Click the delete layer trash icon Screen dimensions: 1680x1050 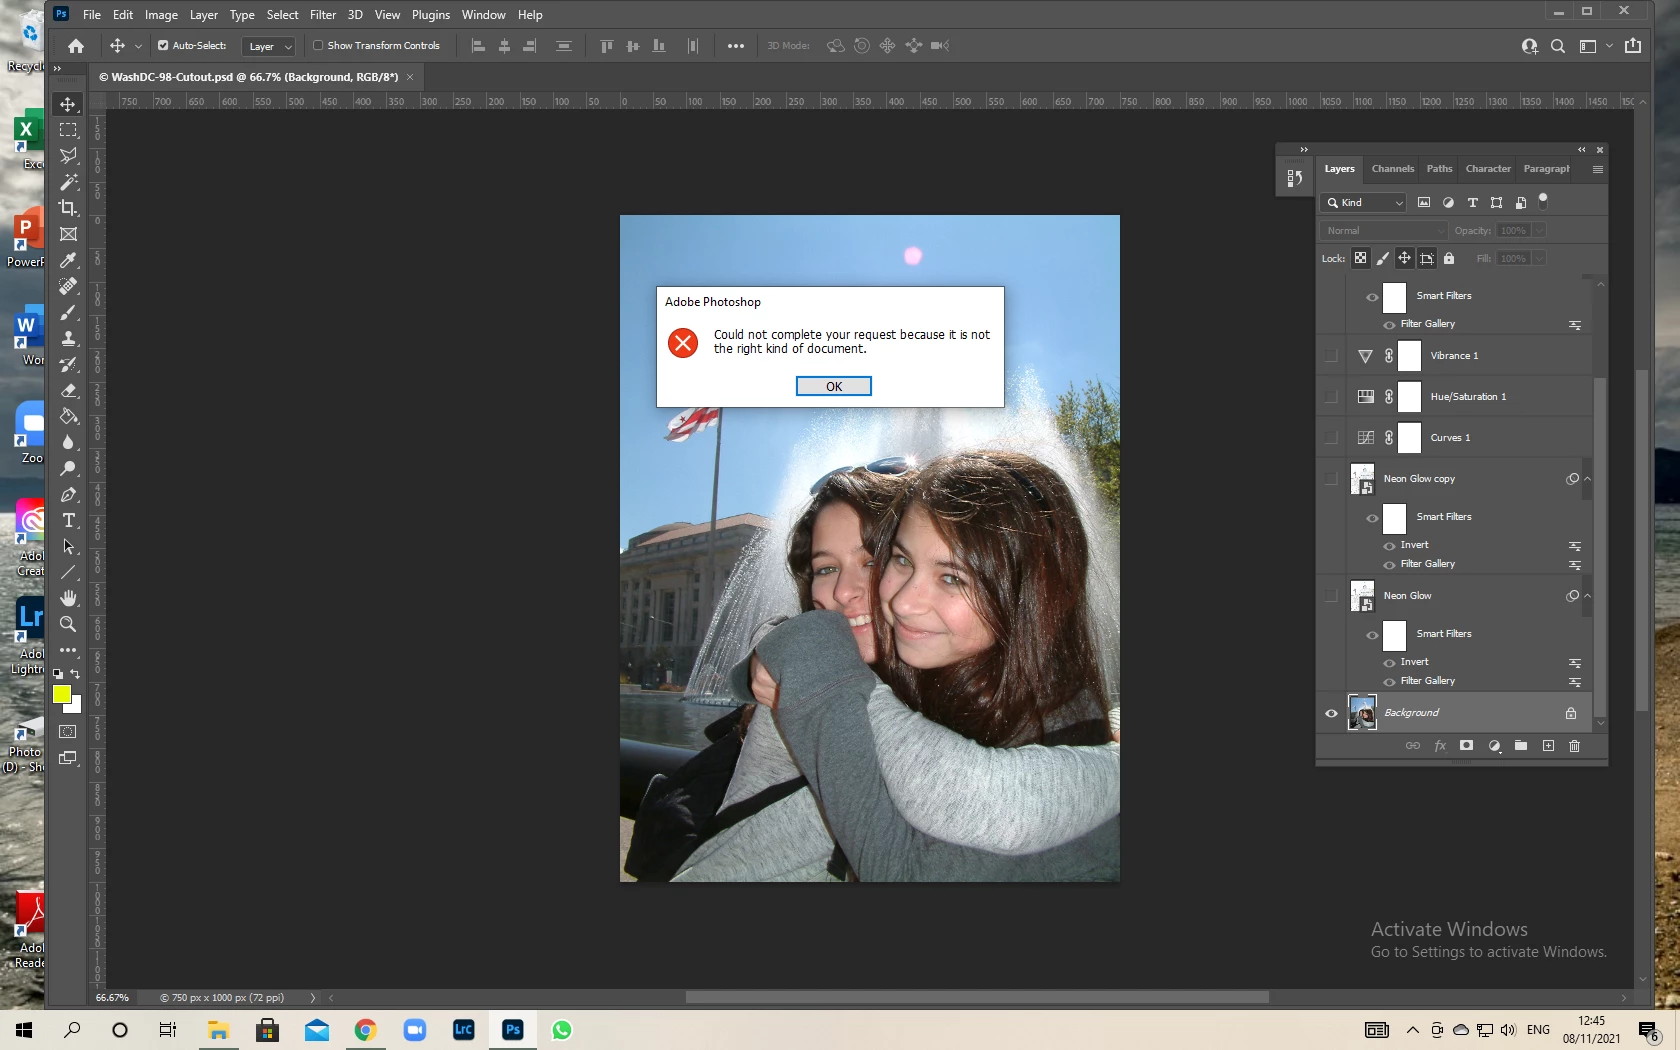(x=1574, y=746)
